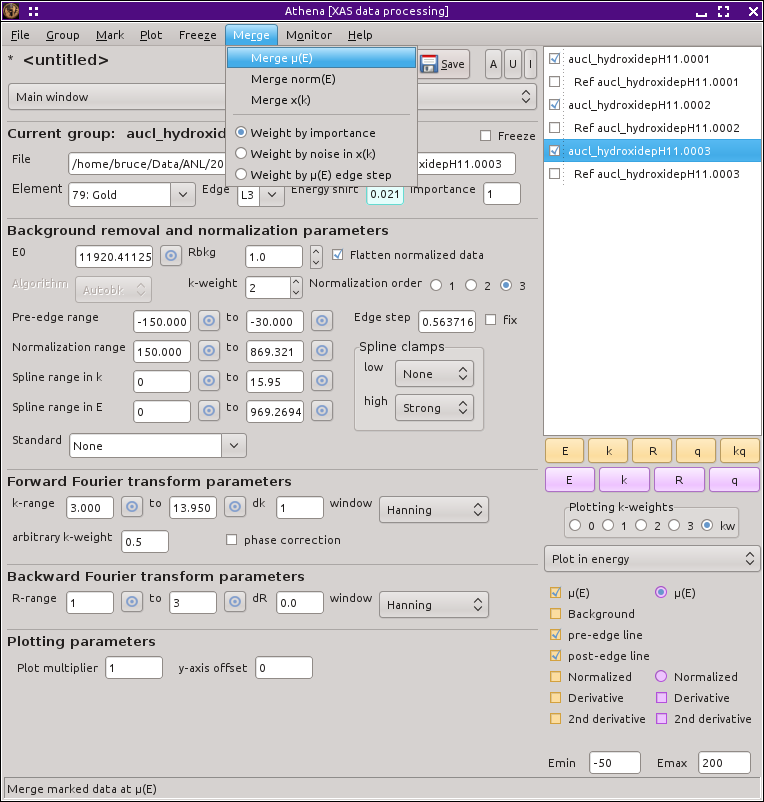Click the purple R plot button
The width and height of the screenshot is (764, 802).
click(x=679, y=479)
